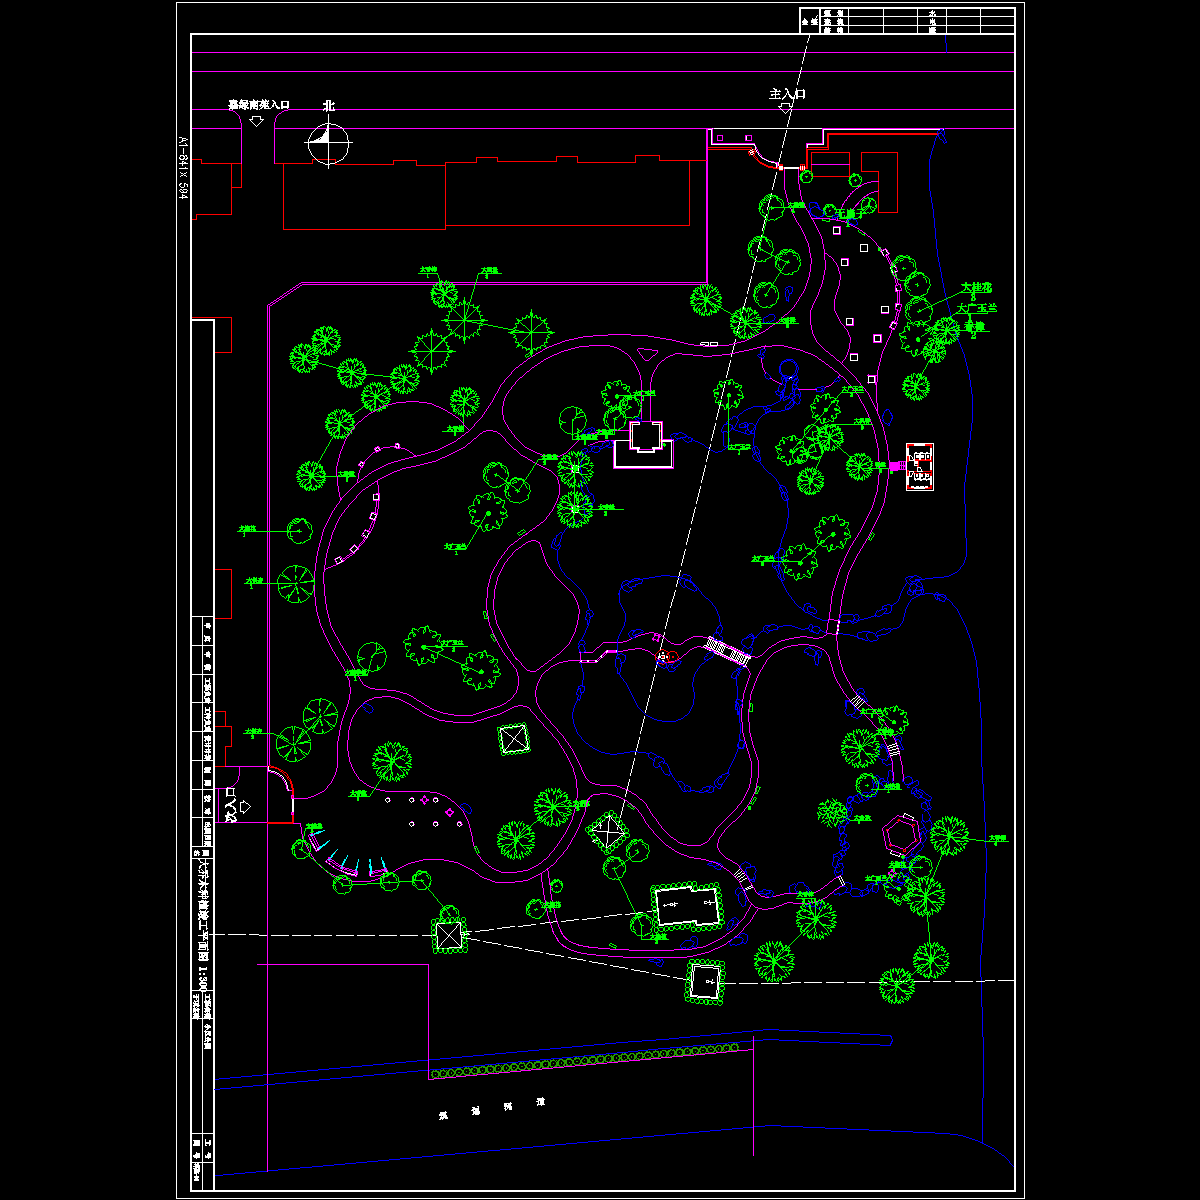Click the north arrow compass symbol
The width and height of the screenshot is (1200, 1200).
[328, 144]
